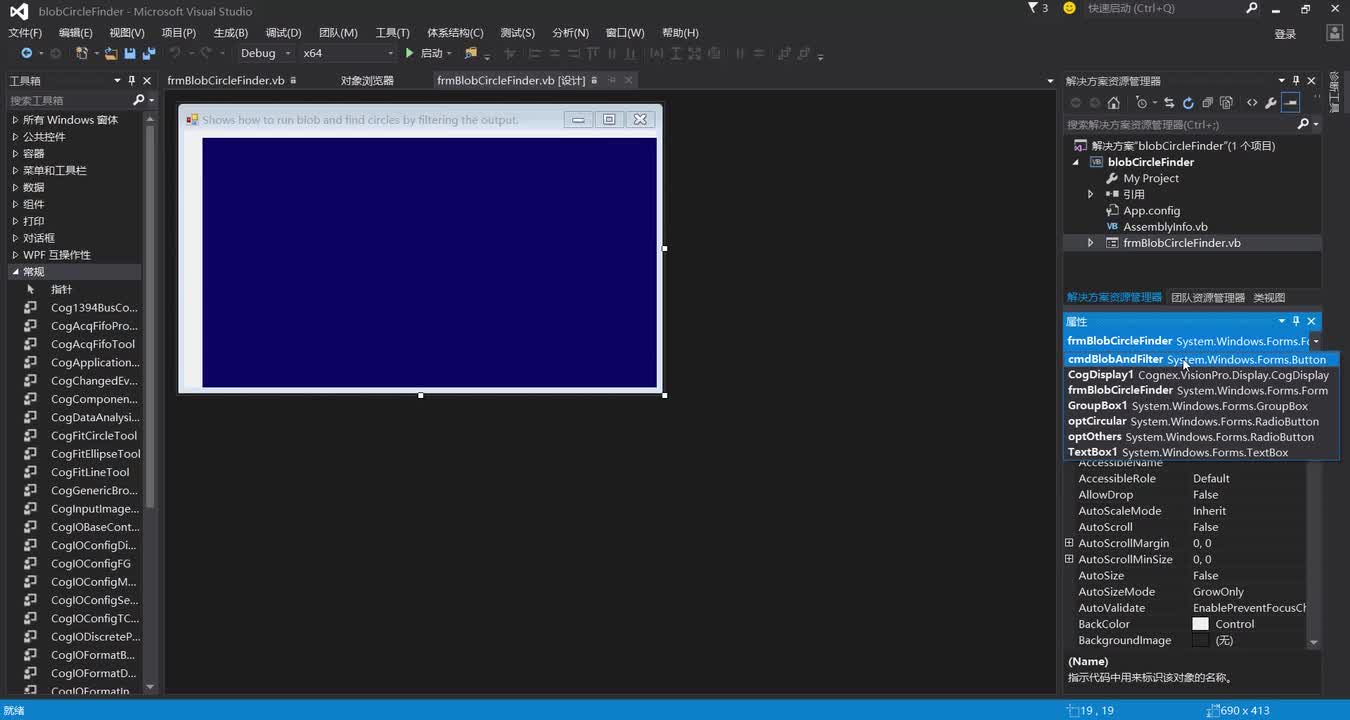This screenshot has height=720, width=1350.
Task: Click the feedback smiley icon in title bar
Action: (1069, 8)
